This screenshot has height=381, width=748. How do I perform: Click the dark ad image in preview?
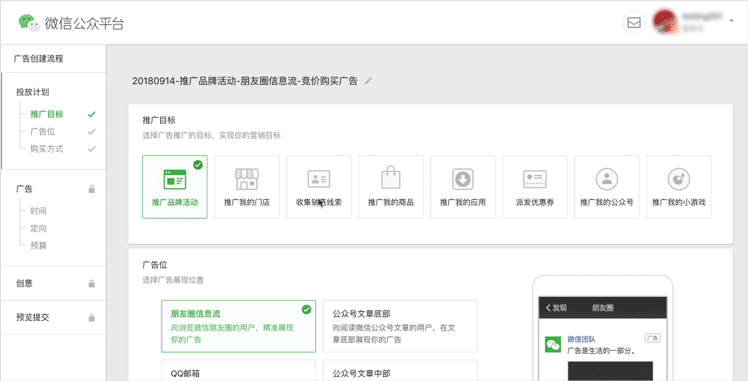click(x=610, y=371)
